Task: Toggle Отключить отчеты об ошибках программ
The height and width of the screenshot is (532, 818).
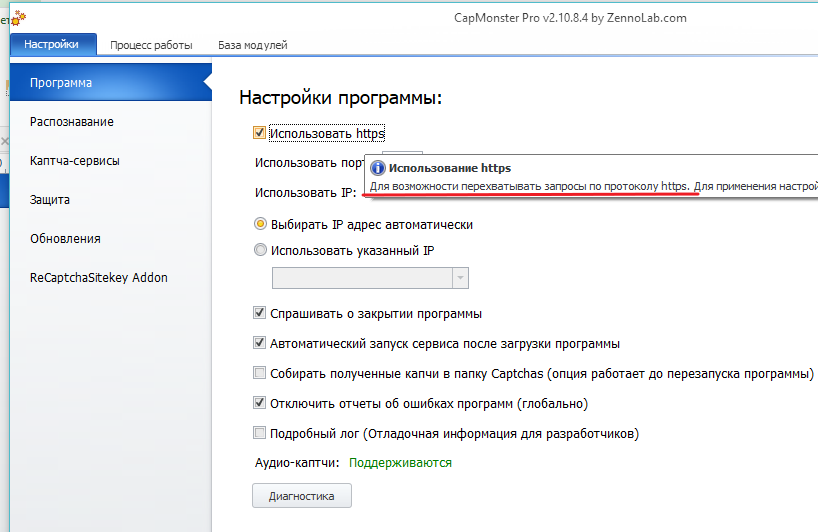Action: click(259, 403)
